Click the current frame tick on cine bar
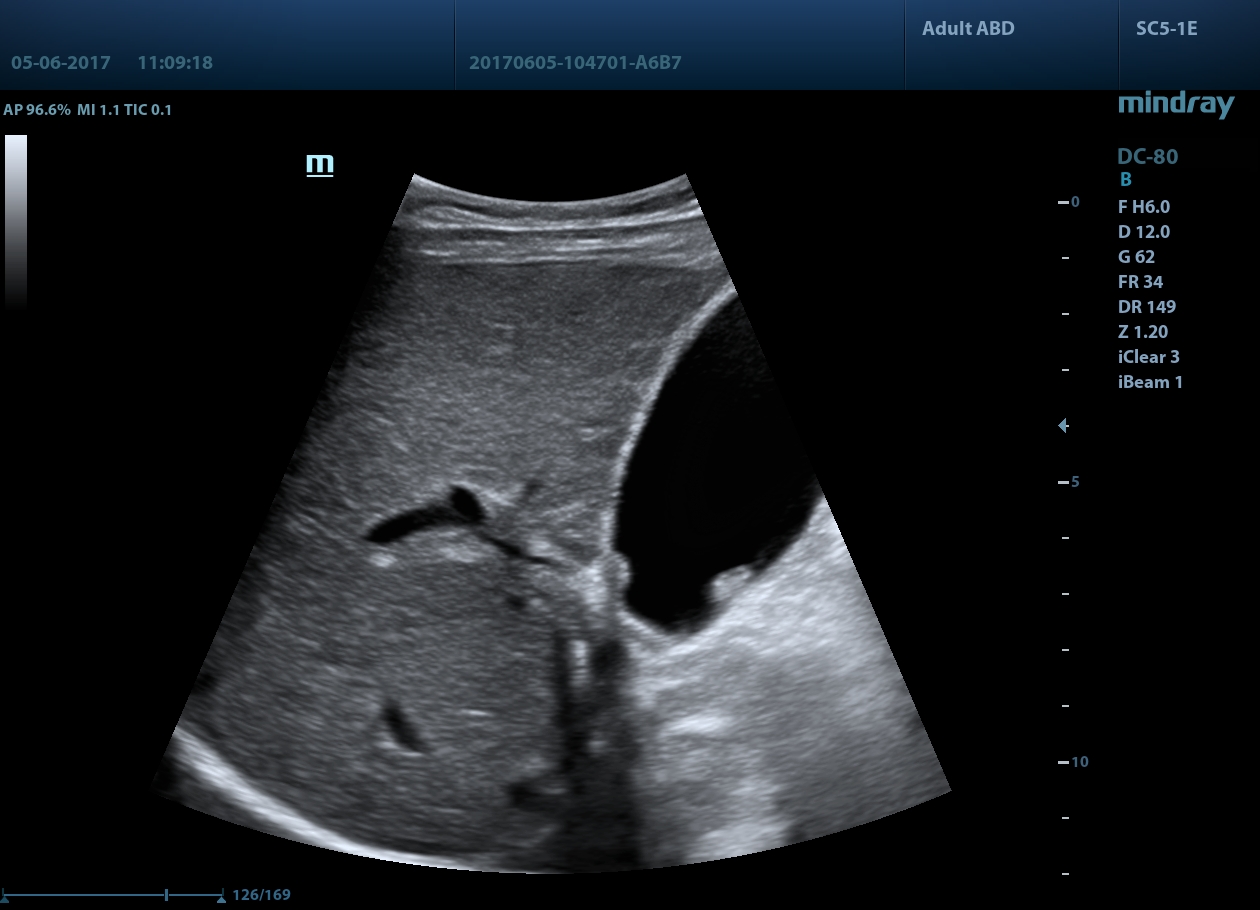This screenshot has height=910, width=1260. [166, 895]
